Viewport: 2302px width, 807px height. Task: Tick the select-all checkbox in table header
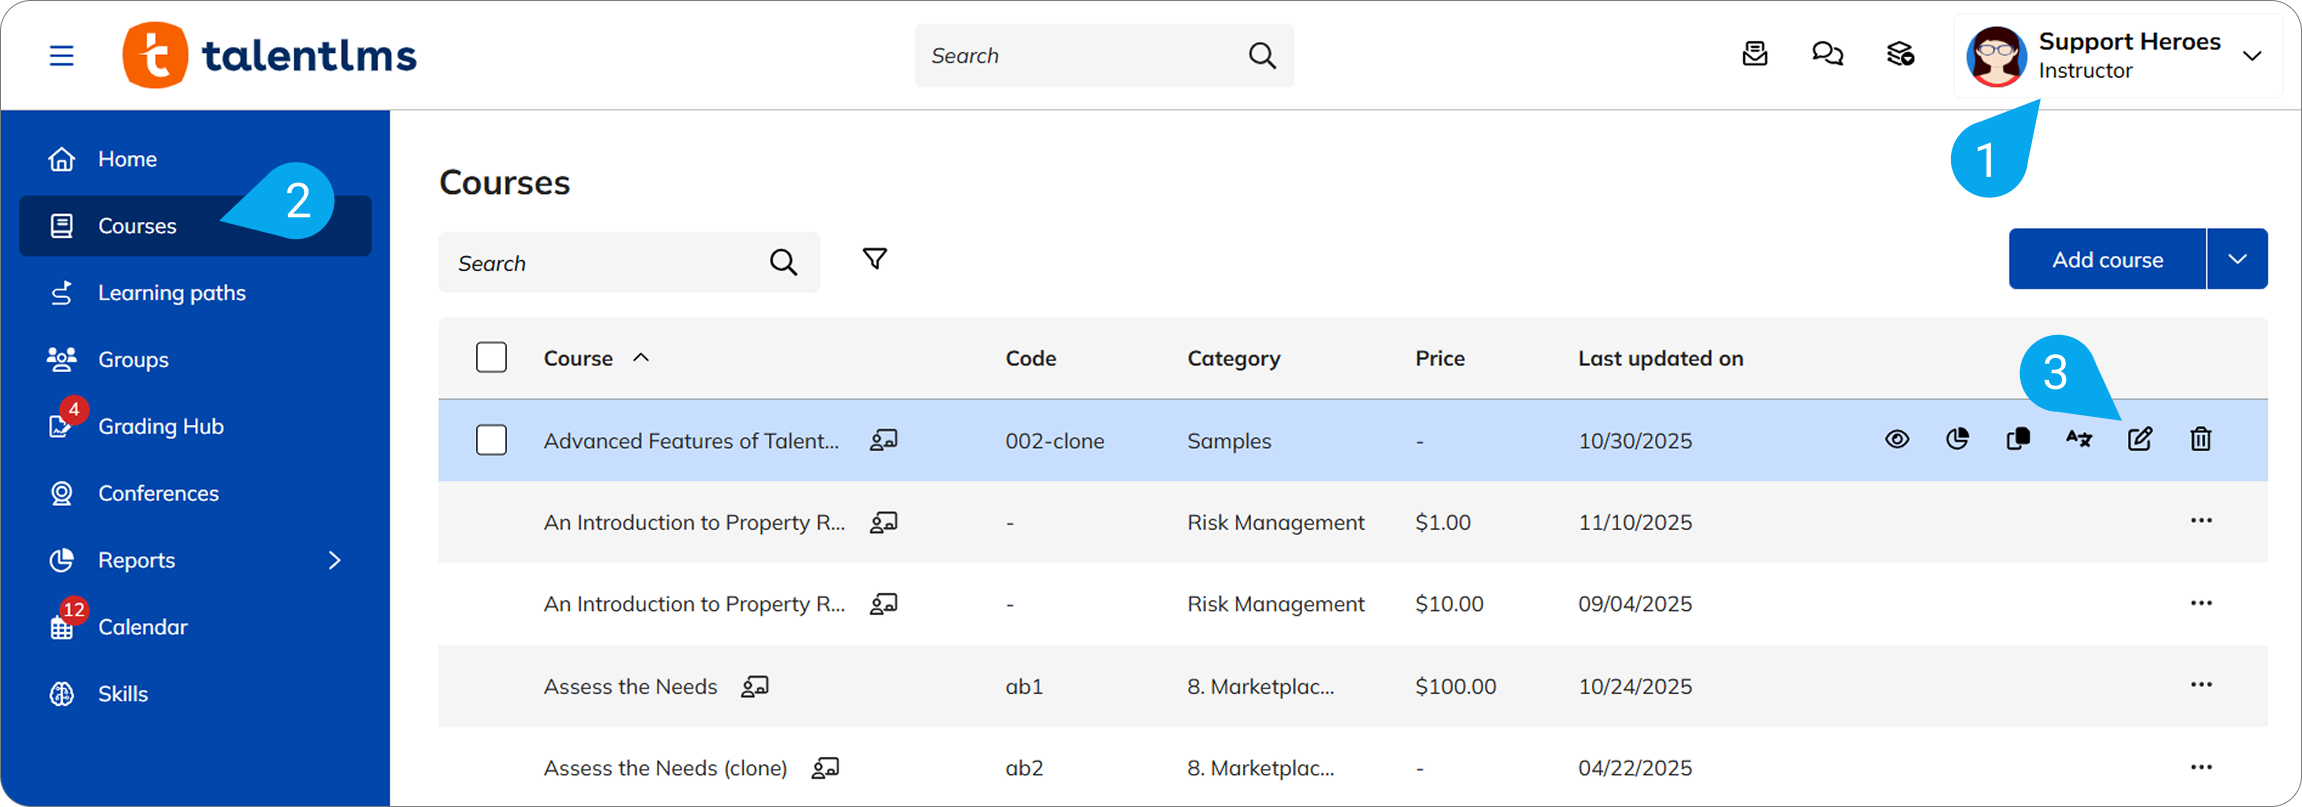(x=491, y=358)
